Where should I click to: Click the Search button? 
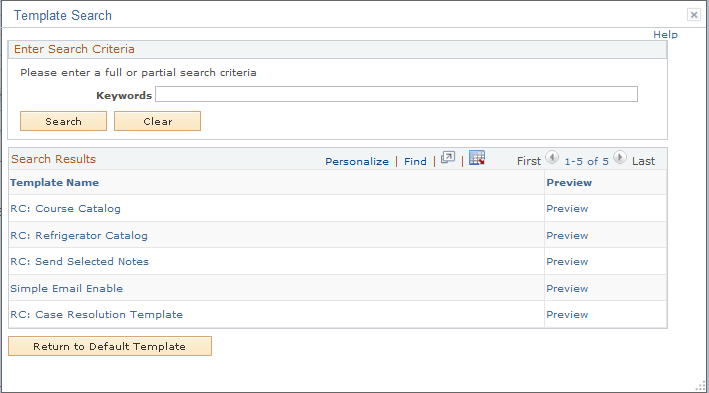(63, 121)
